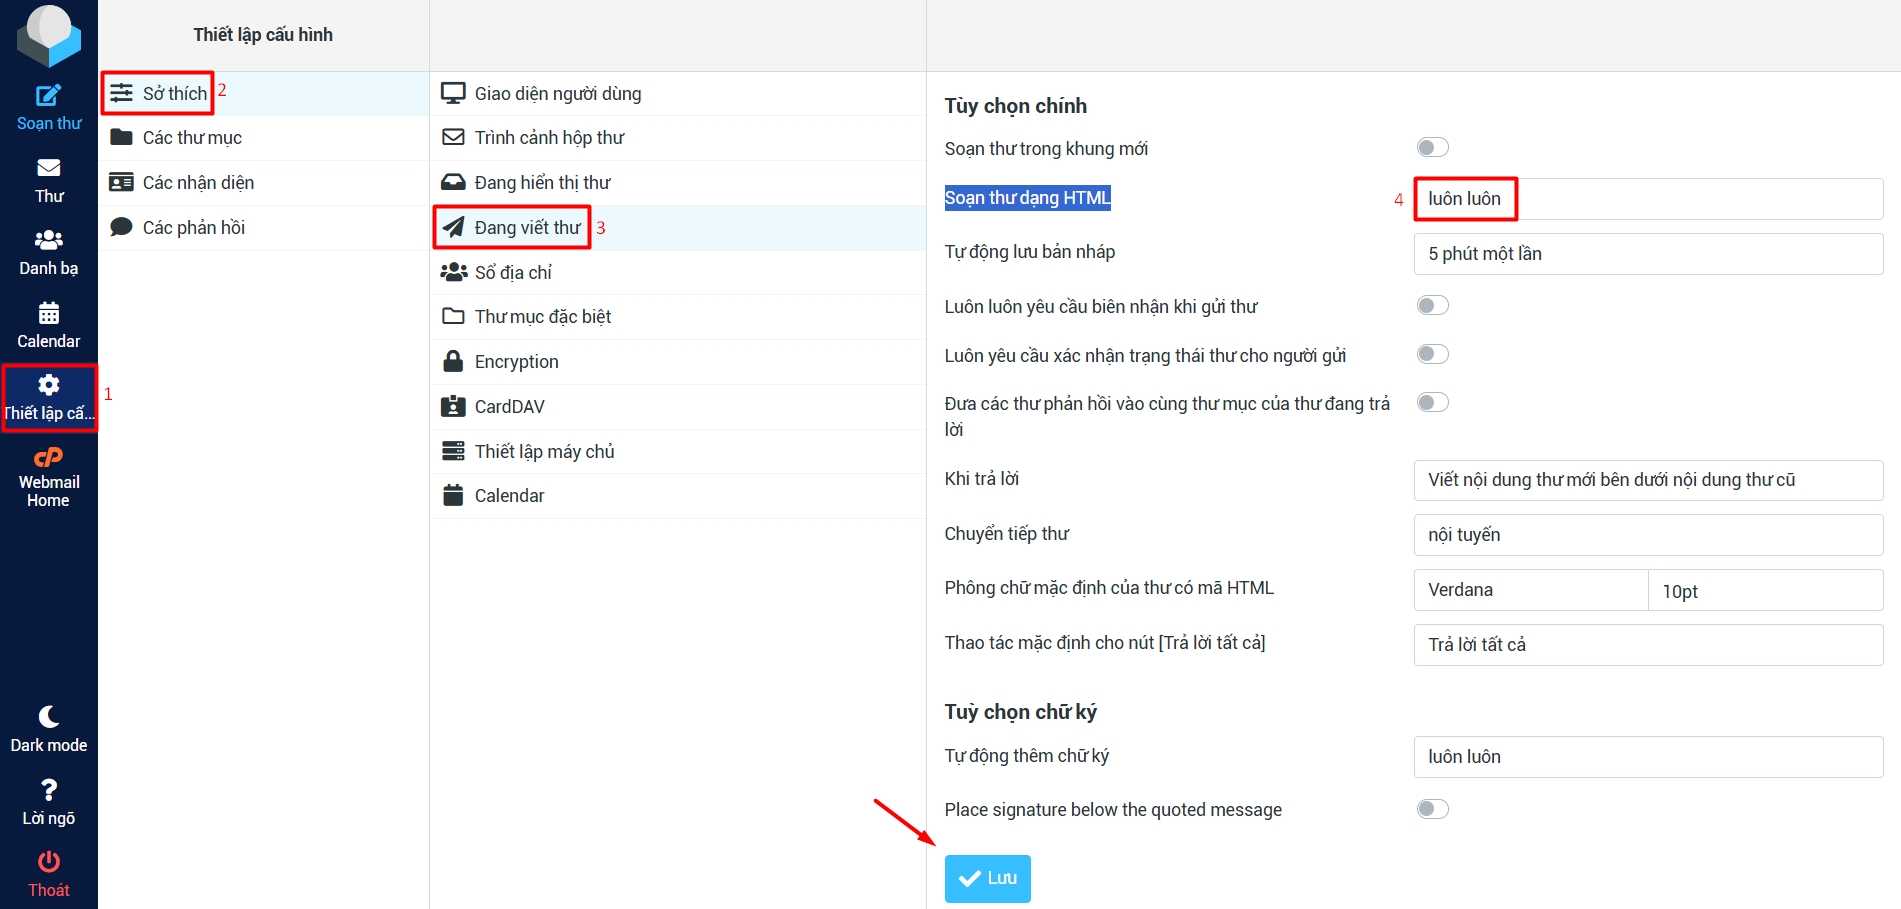The height and width of the screenshot is (909, 1901).
Task: Open Thiết lập máy chủ section
Action: coord(544,452)
